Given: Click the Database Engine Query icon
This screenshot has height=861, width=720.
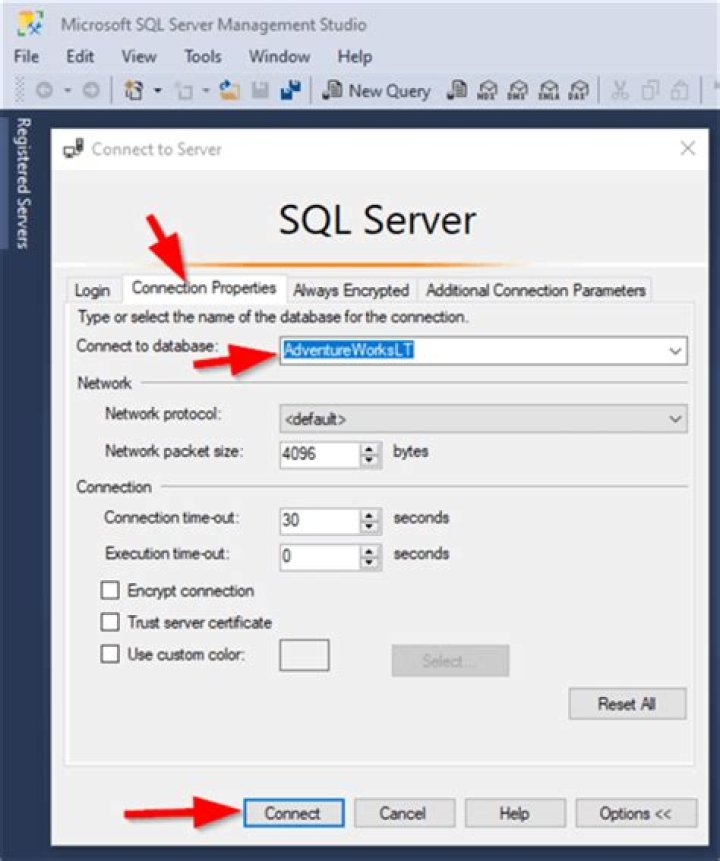Looking at the screenshot, I should (457, 90).
